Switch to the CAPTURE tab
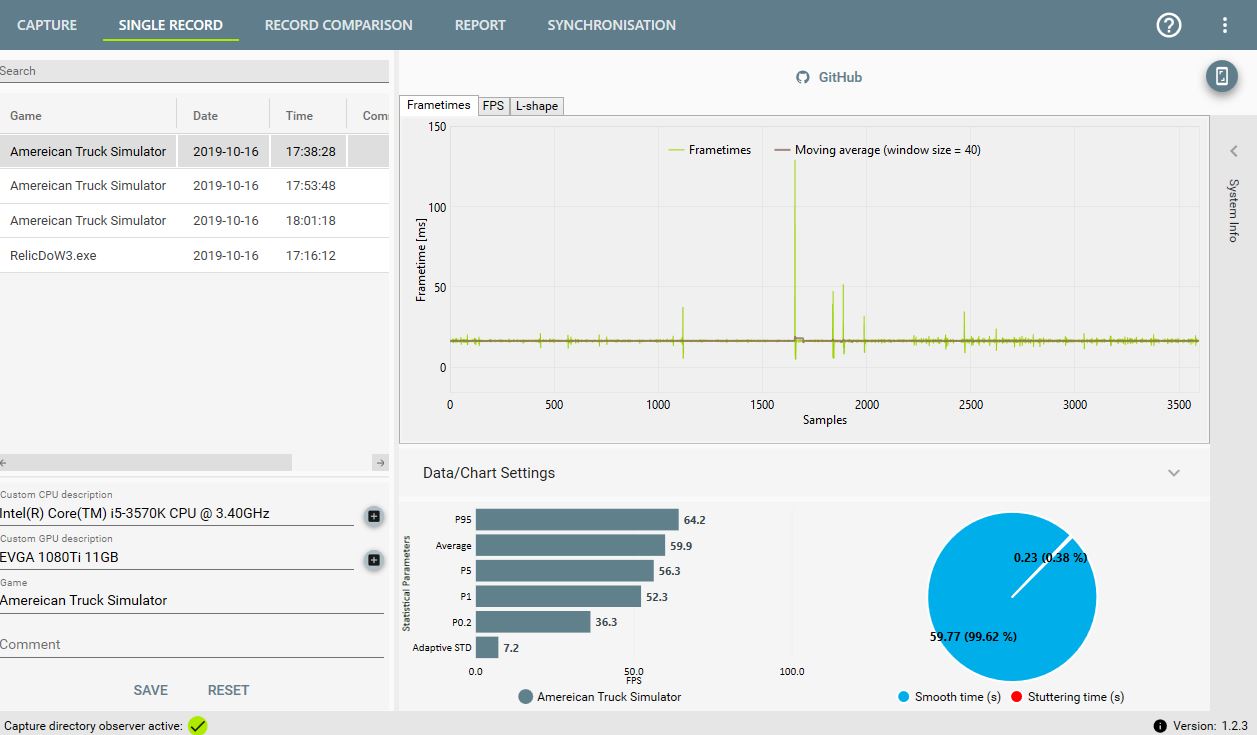This screenshot has width=1257, height=735. click(x=47, y=25)
